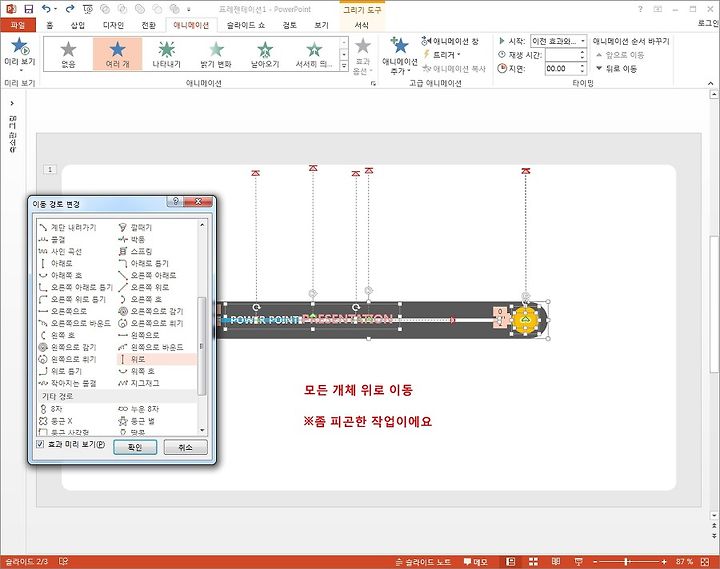Choose the 둥근 별 motion path
Screen dimensions: 720x569
tap(136, 421)
